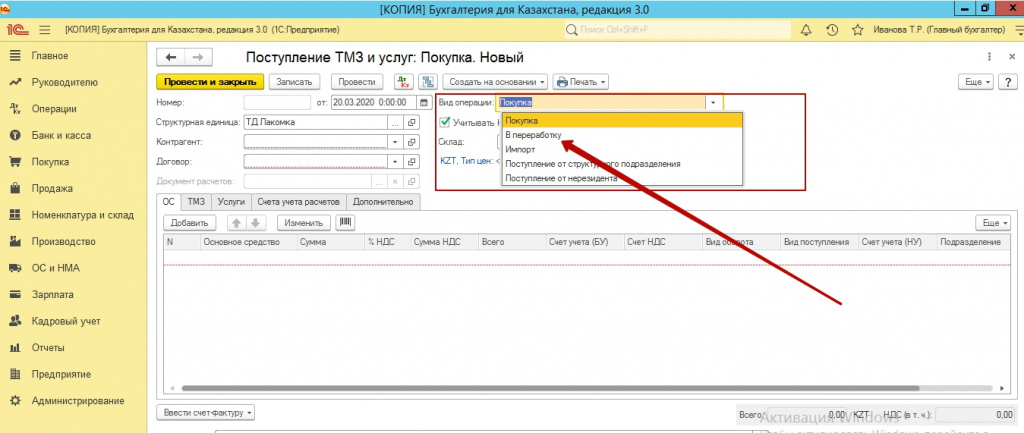Click Провести и закрыть button
Viewport: 1024px width, 433px height.
(210, 82)
